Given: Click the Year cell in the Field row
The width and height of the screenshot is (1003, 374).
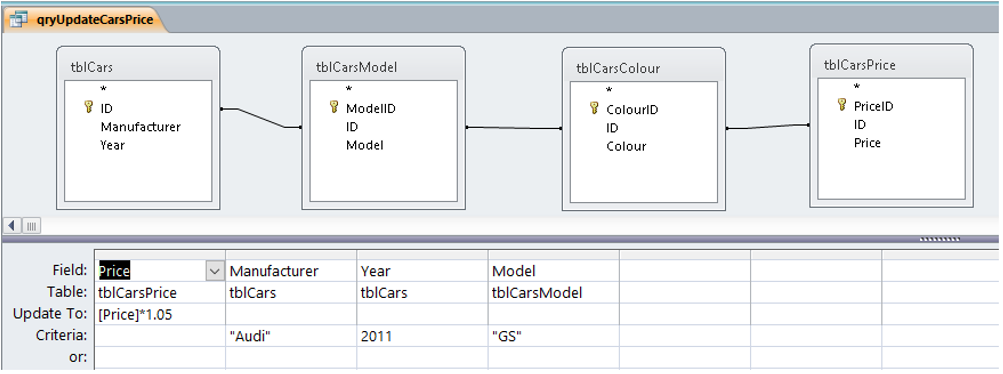Looking at the screenshot, I should tap(422, 271).
